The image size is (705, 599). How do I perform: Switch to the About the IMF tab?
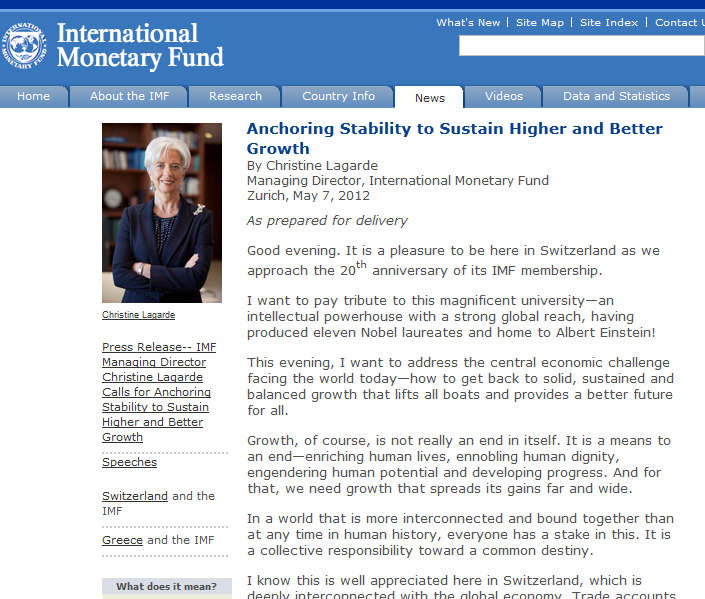point(129,97)
